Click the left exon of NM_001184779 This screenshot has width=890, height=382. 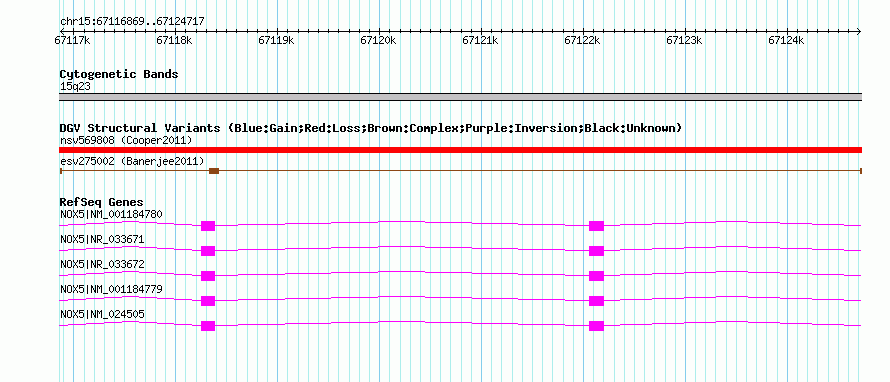tap(208, 301)
